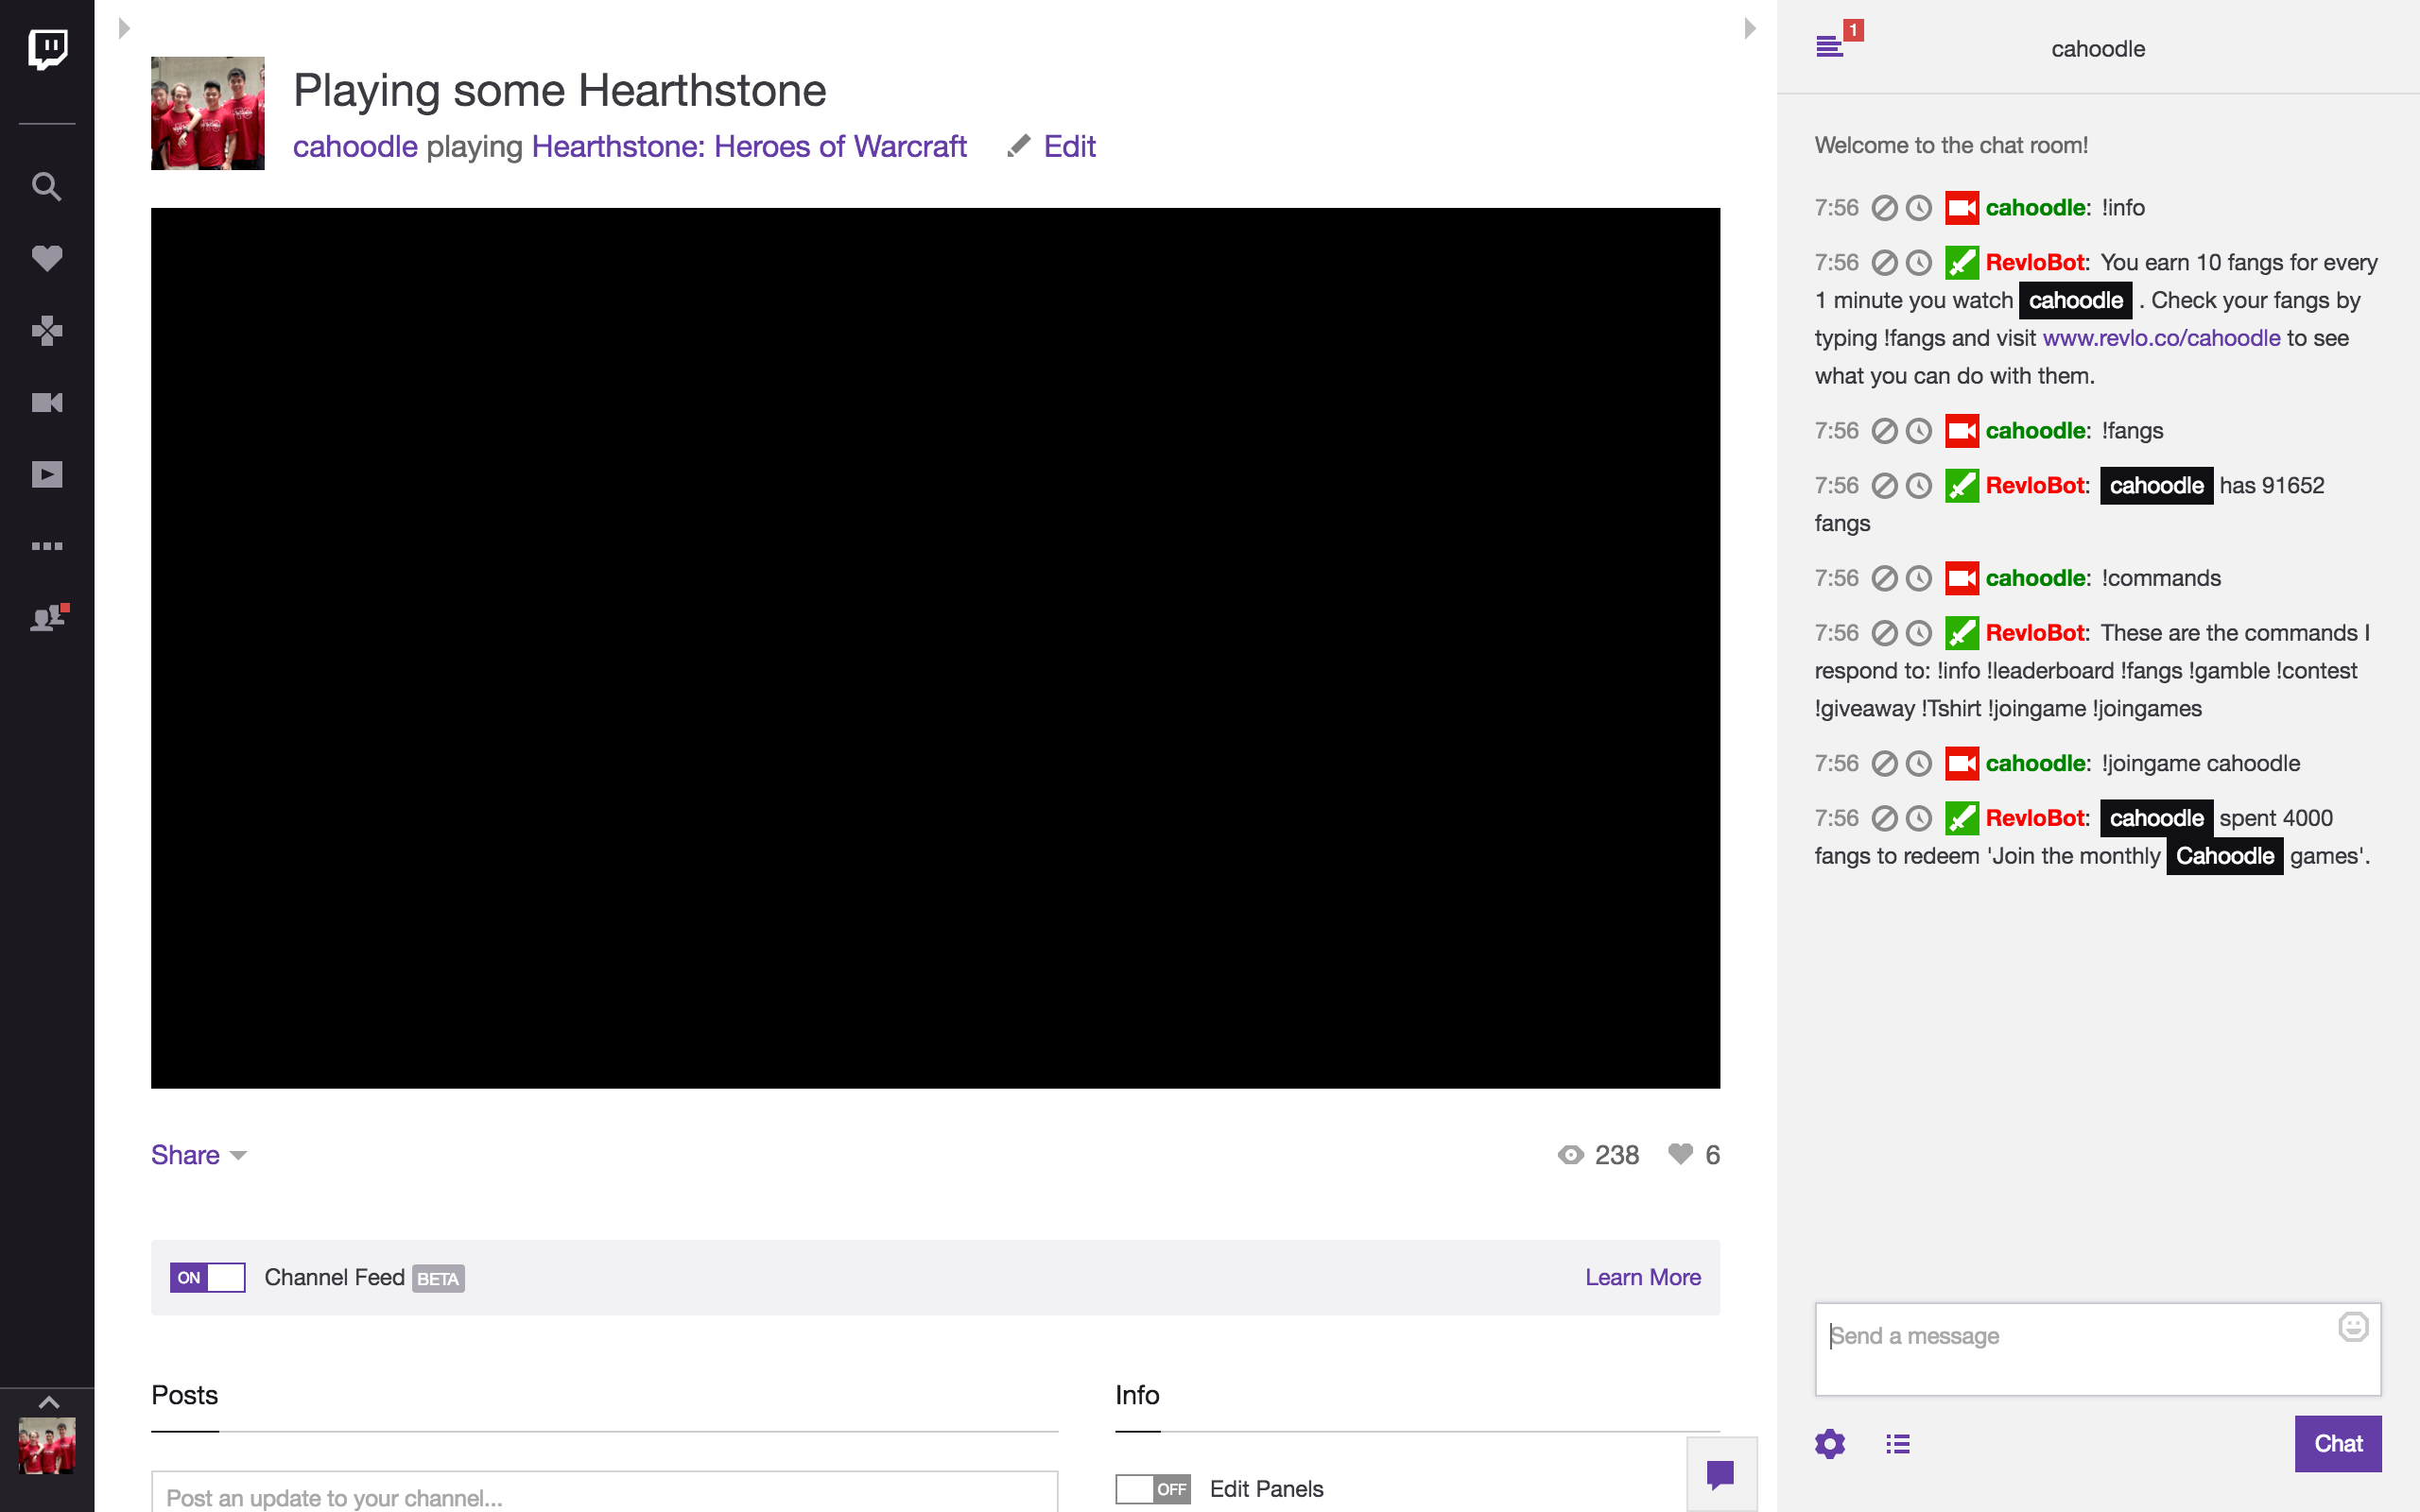
Task: Expand user menu chevron above avatar
Action: point(47,1402)
